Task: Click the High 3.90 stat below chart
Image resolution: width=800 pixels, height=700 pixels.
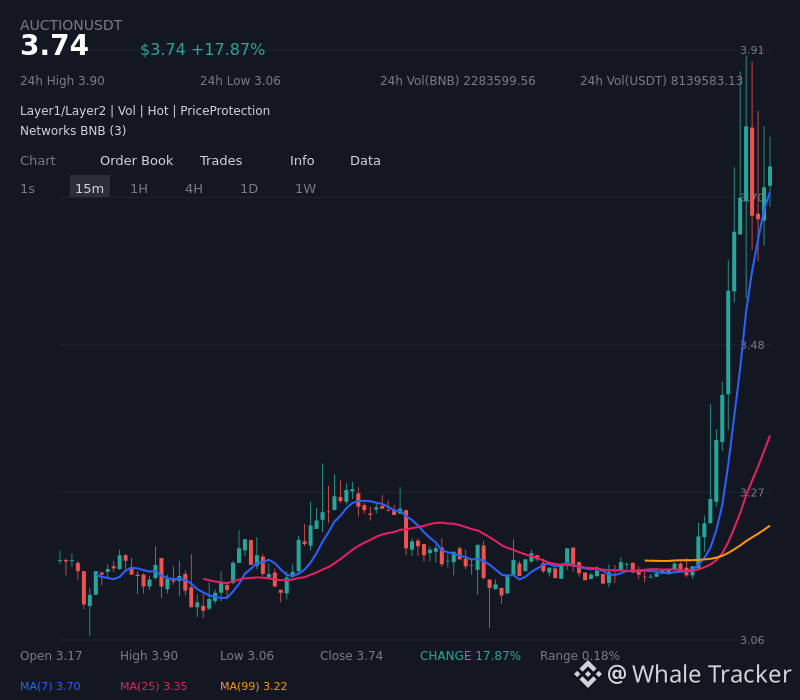Action: 149,656
